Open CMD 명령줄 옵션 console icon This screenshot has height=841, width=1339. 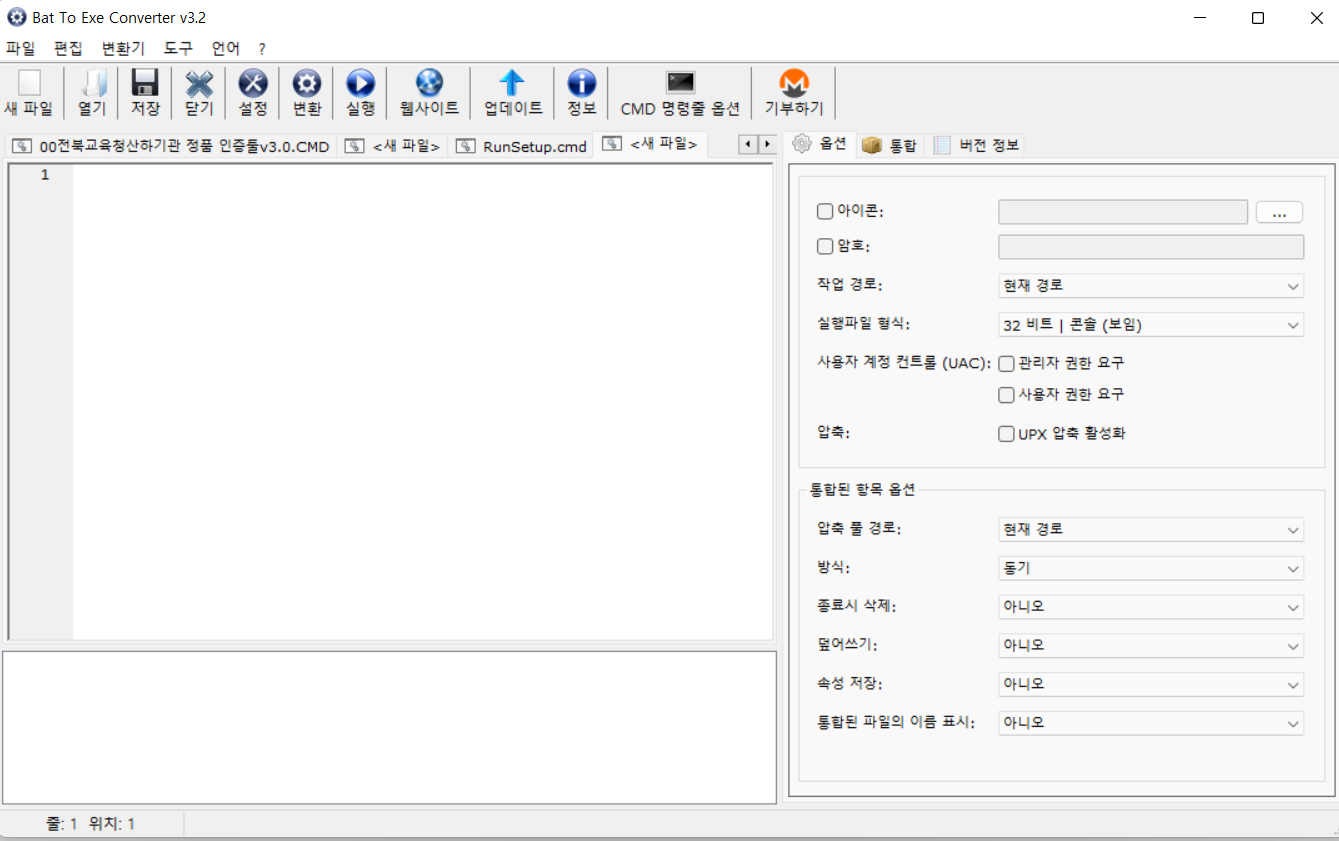pos(680,94)
